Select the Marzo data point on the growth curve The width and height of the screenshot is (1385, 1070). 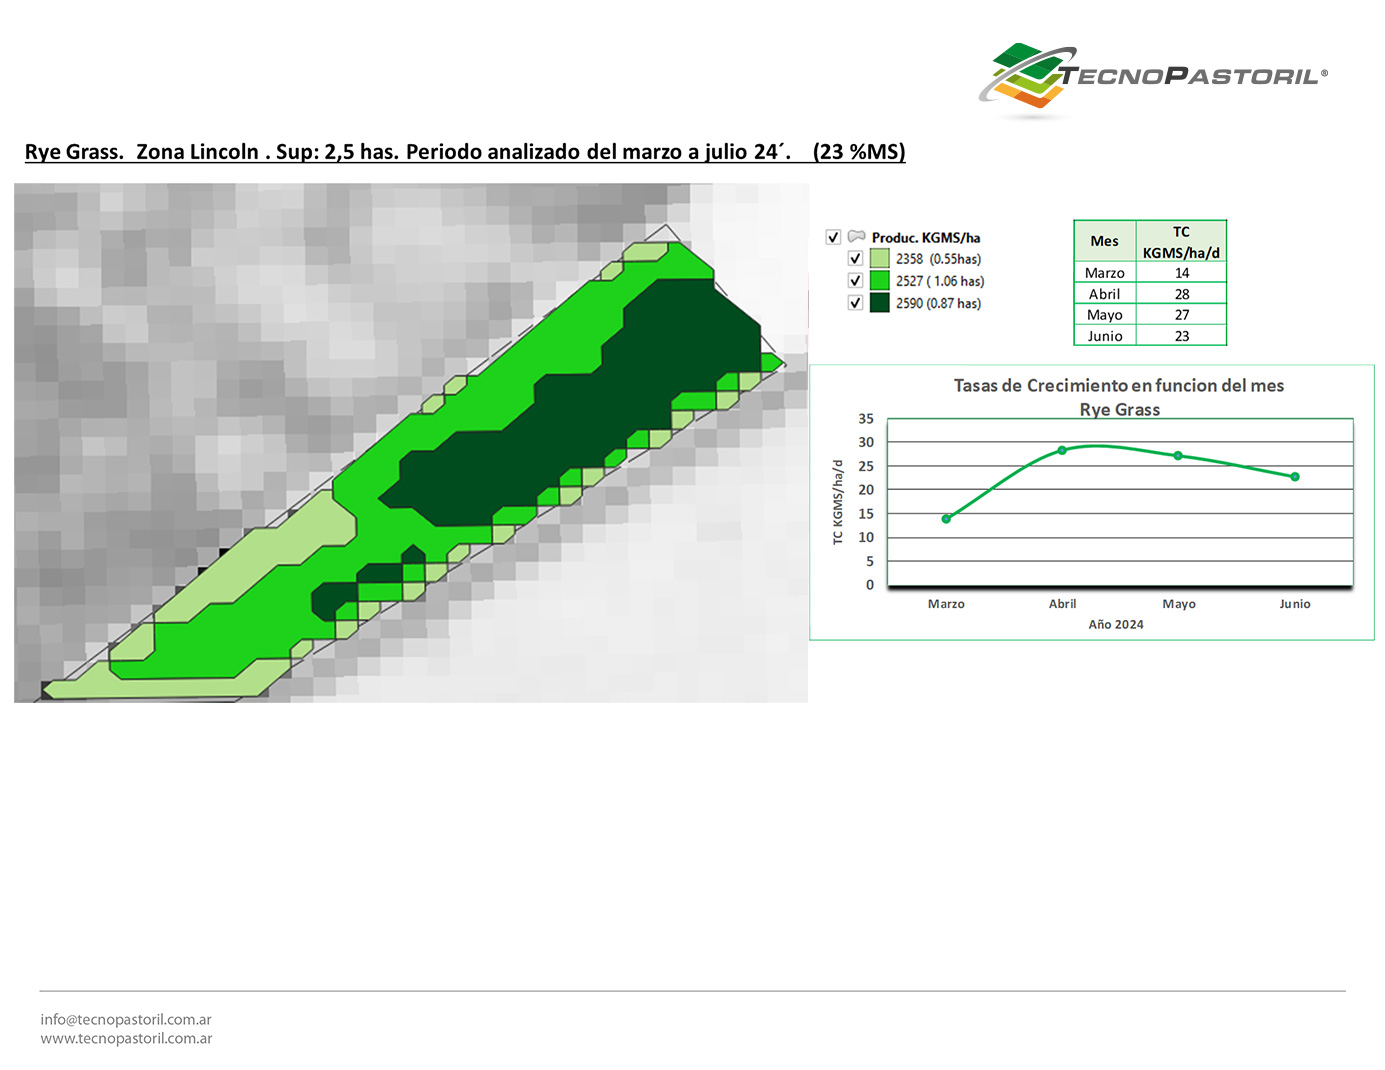tap(946, 519)
